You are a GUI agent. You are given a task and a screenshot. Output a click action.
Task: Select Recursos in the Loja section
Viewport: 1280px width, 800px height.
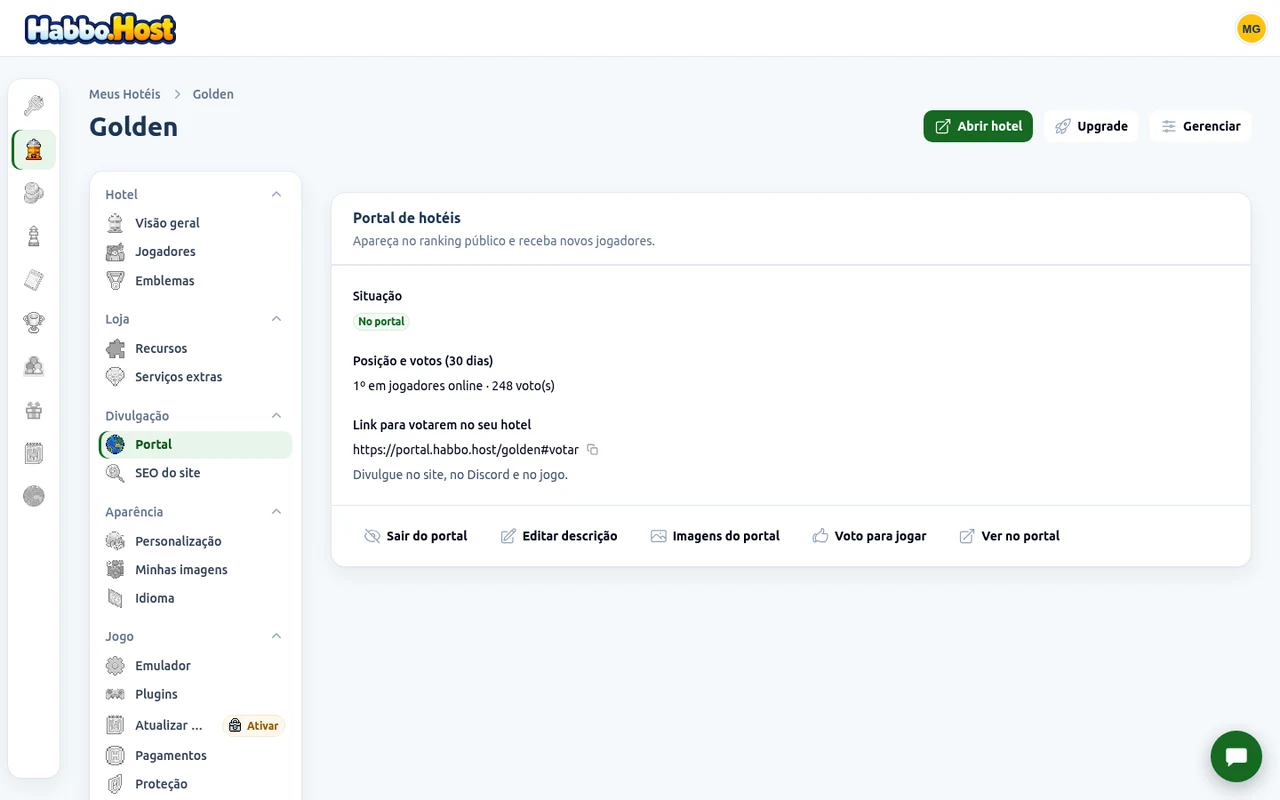[195, 348]
